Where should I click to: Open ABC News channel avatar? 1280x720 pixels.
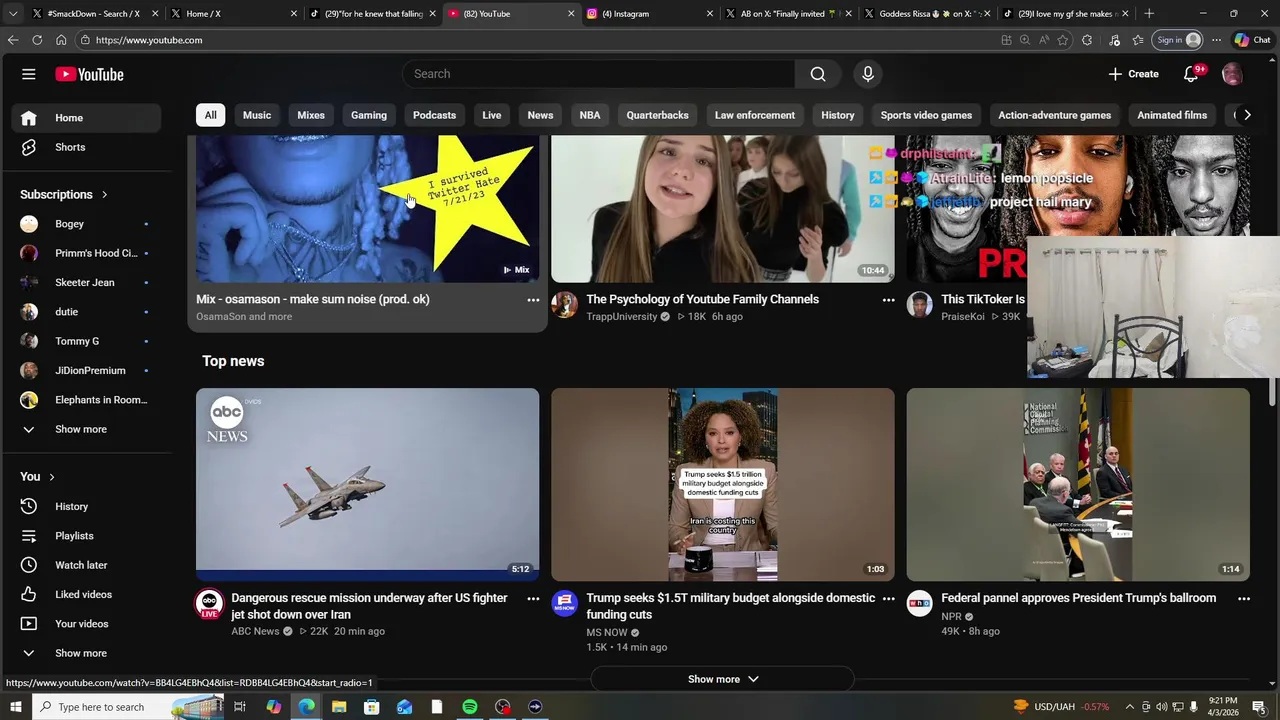(209, 603)
